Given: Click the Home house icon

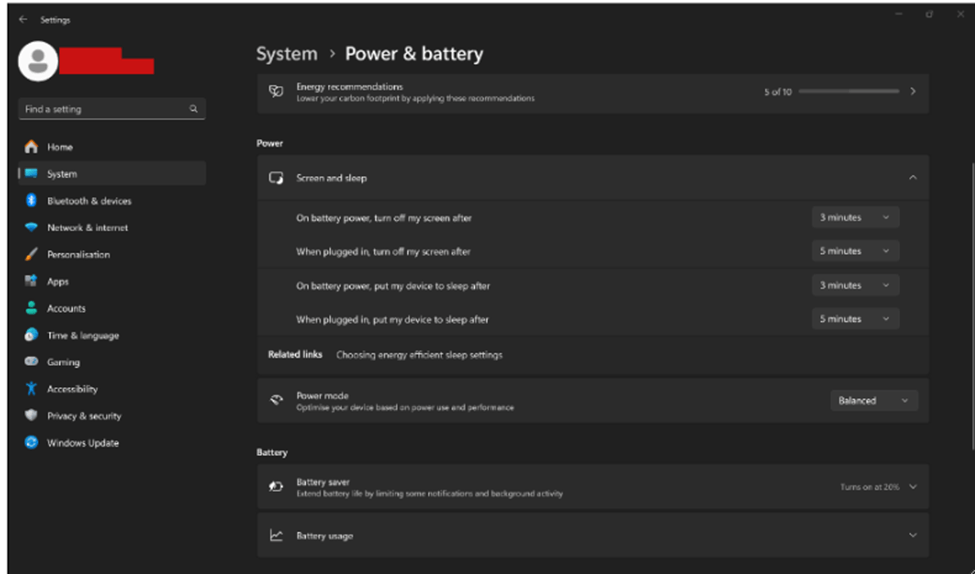Looking at the screenshot, I should pyautogui.click(x=31, y=147).
